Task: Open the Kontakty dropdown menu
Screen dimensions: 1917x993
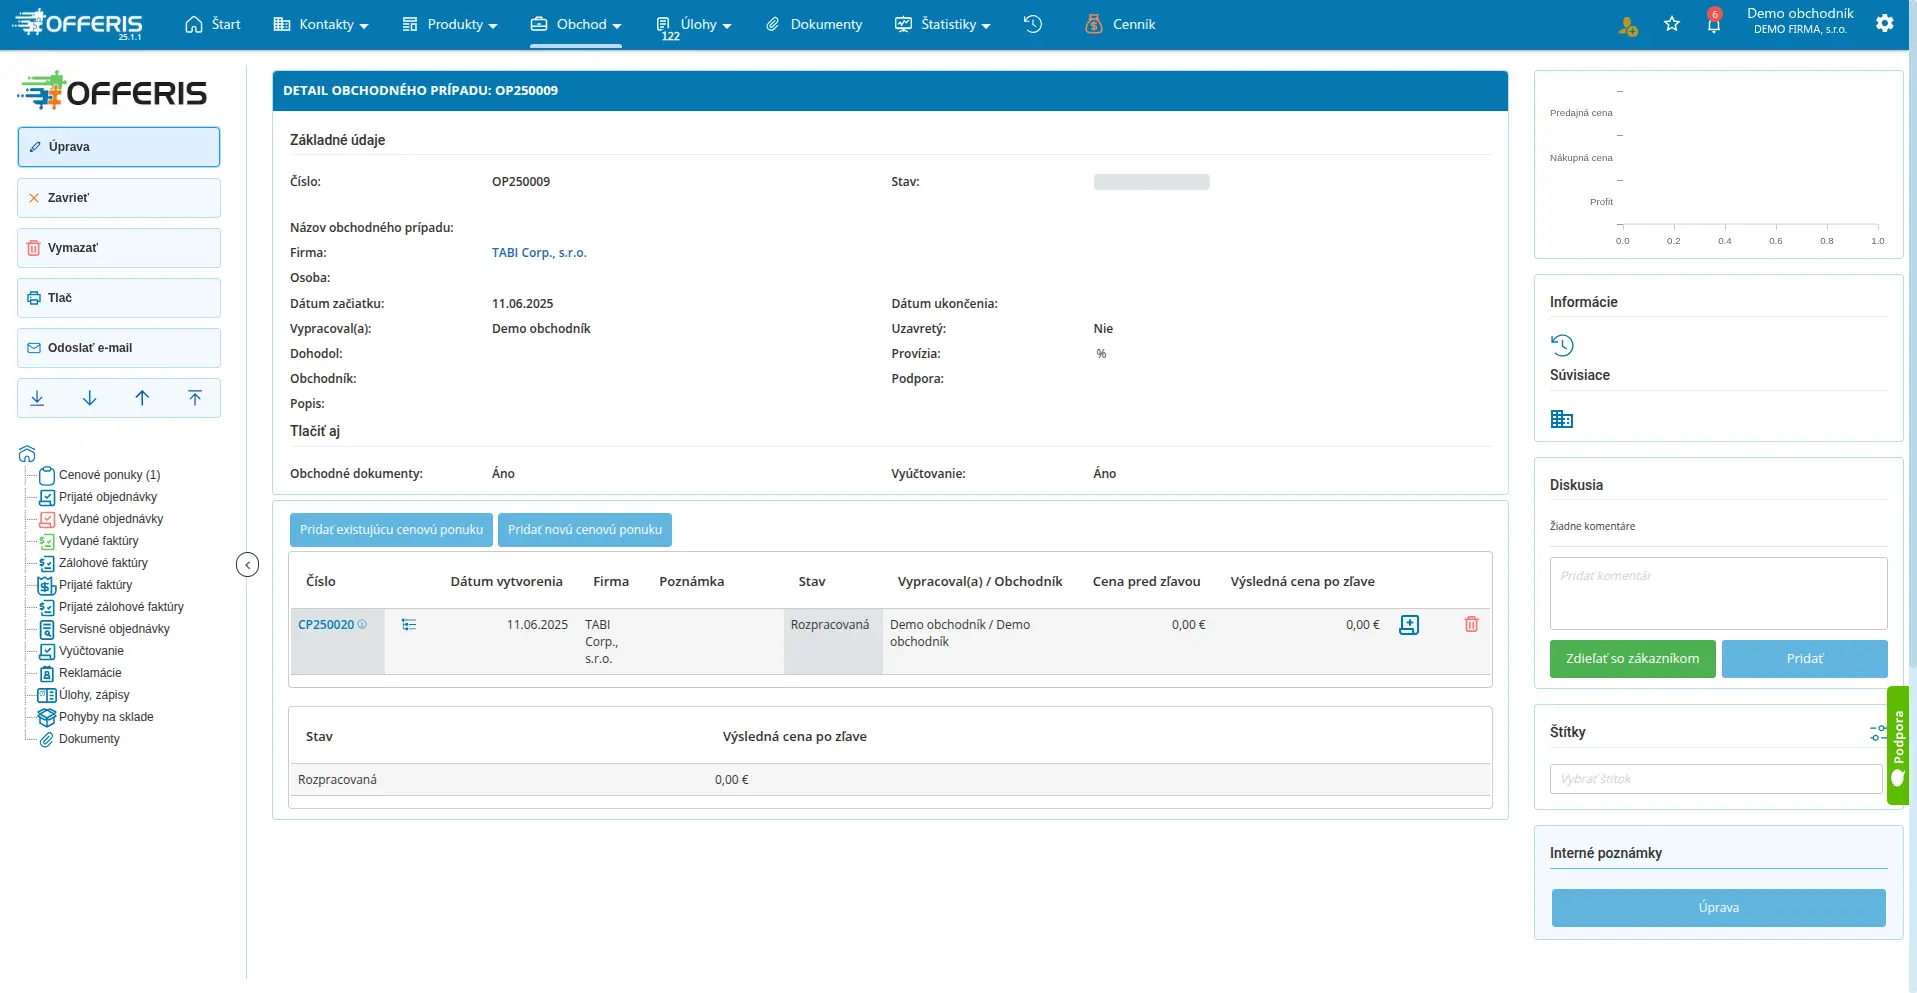Action: [321, 24]
